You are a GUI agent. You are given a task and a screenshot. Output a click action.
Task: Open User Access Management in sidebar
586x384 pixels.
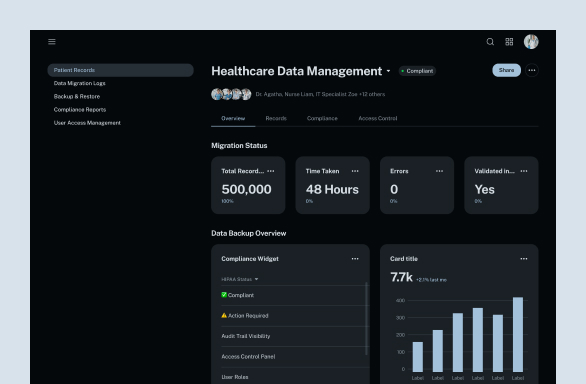coord(87,123)
